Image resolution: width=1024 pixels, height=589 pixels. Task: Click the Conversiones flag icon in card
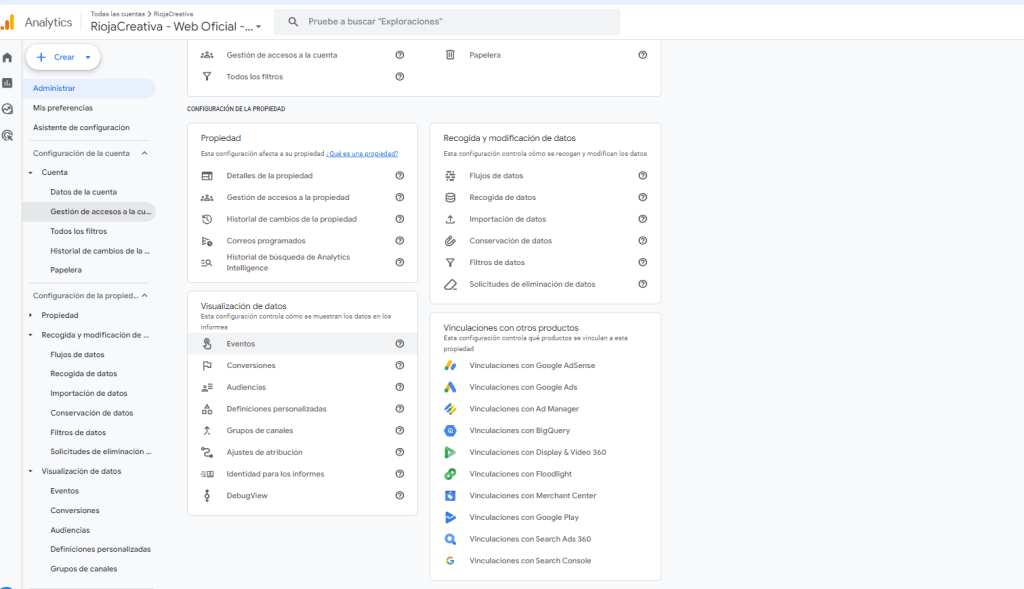point(207,366)
